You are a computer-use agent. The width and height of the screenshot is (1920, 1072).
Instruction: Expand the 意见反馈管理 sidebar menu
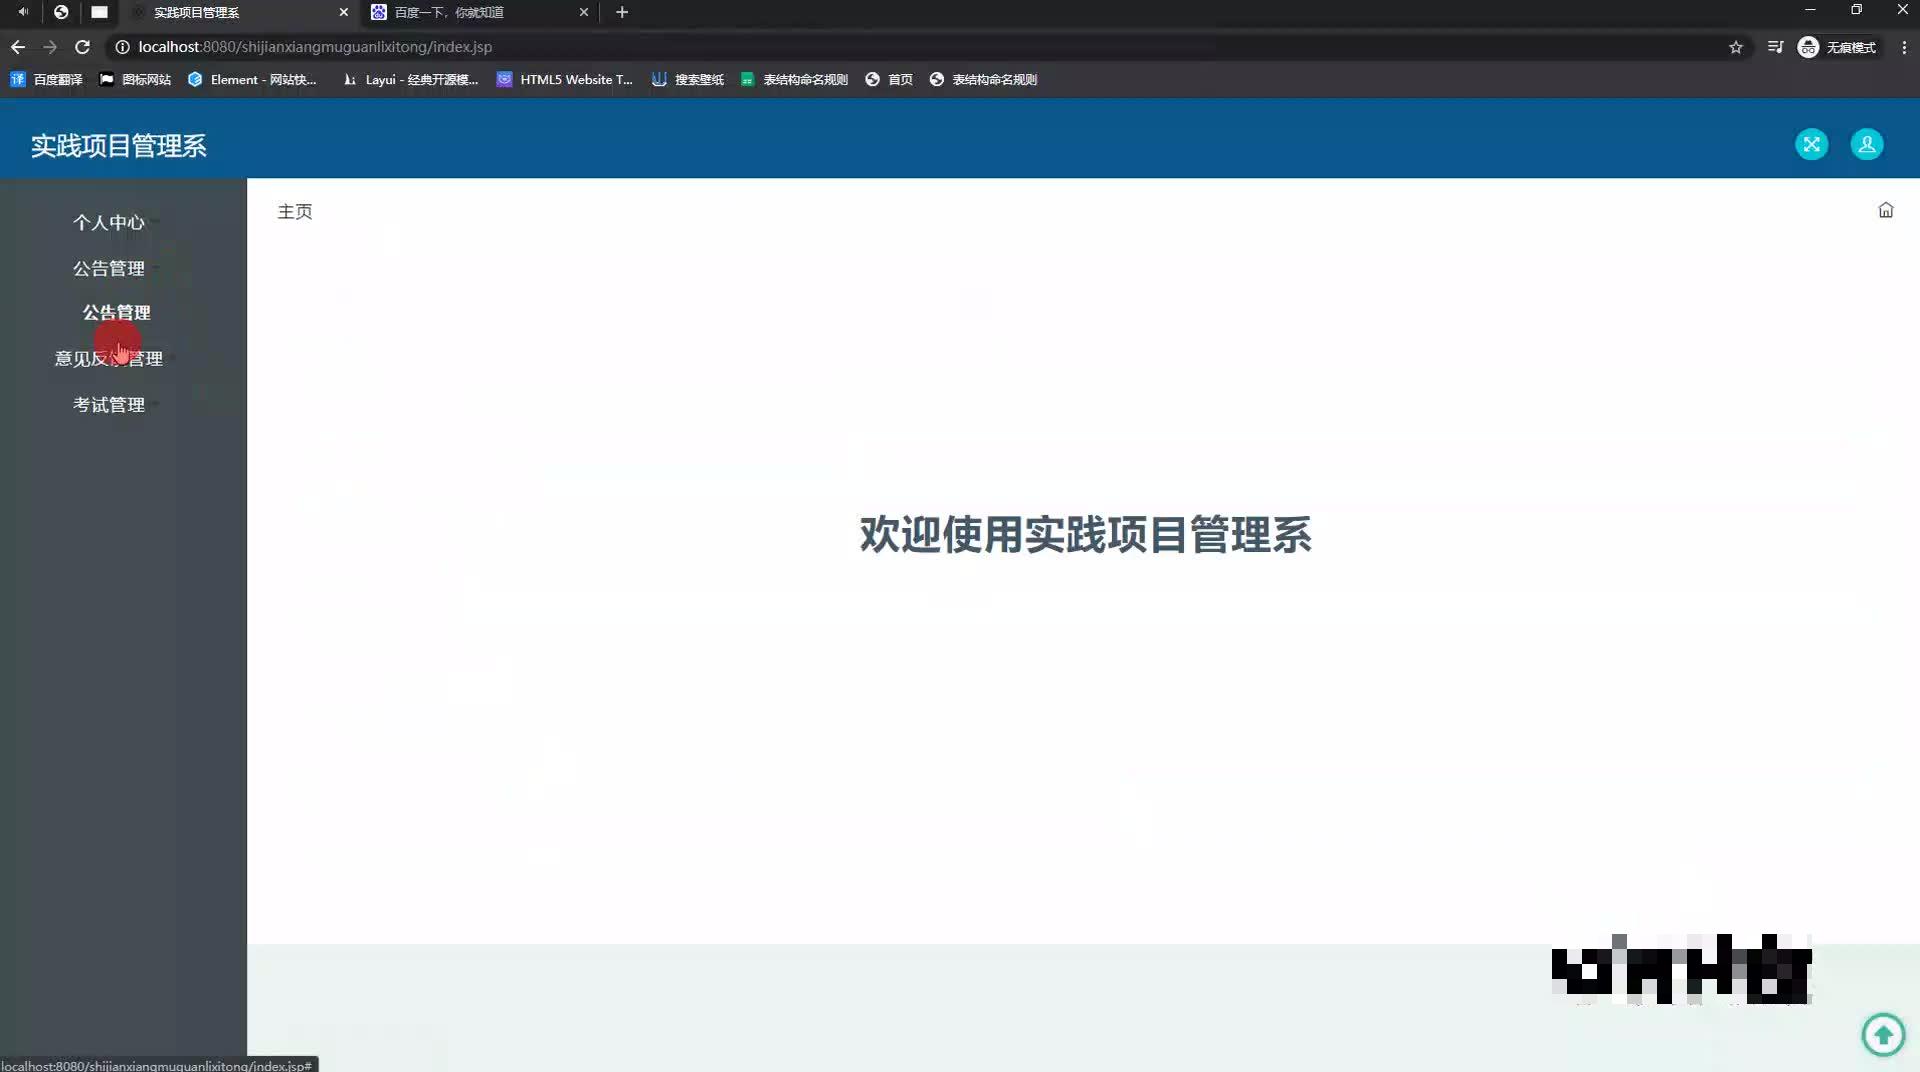pos(108,358)
